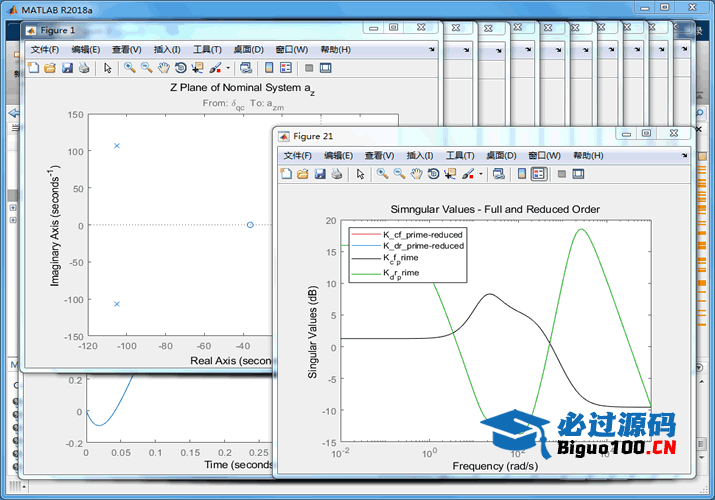
Task: Click 'Imaginary Axis (seconds⁻¹)' axis label in Figure 1
Action: 54,226
